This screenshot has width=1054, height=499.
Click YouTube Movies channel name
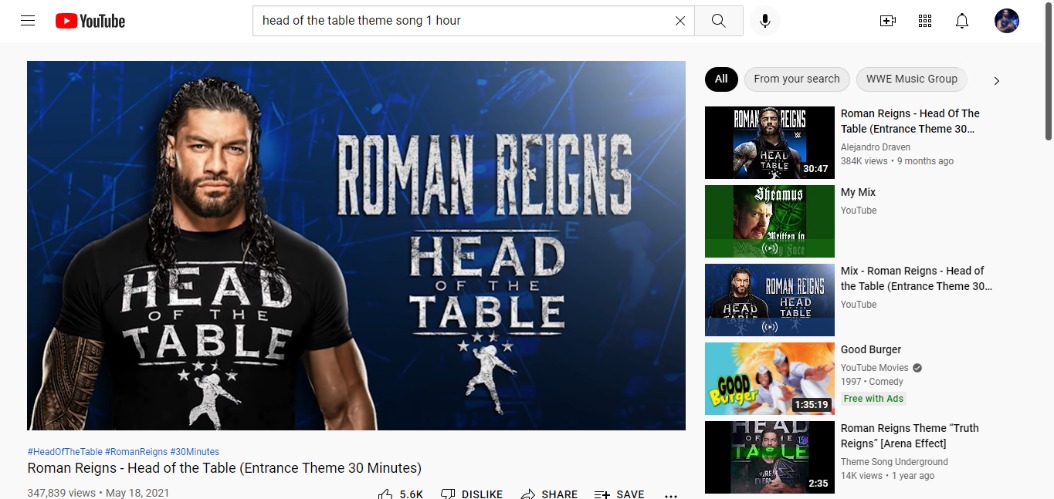875,368
